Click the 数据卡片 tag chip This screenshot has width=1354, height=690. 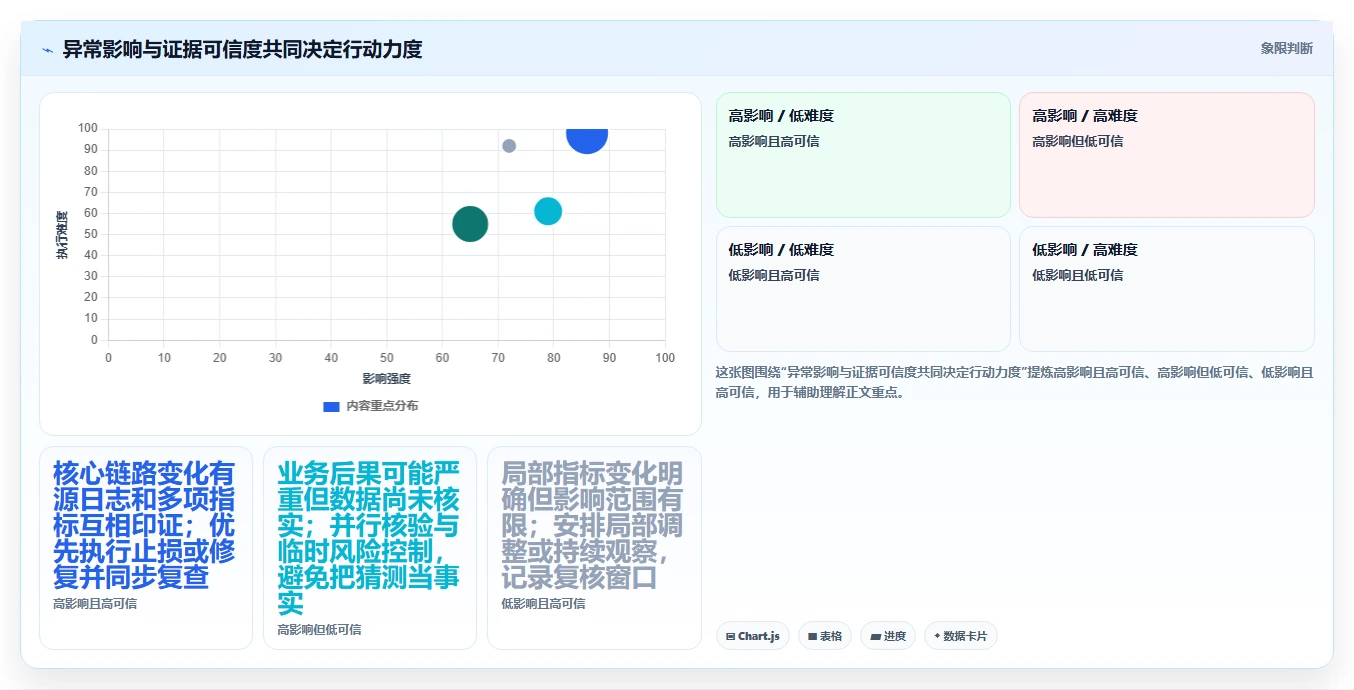coord(961,636)
